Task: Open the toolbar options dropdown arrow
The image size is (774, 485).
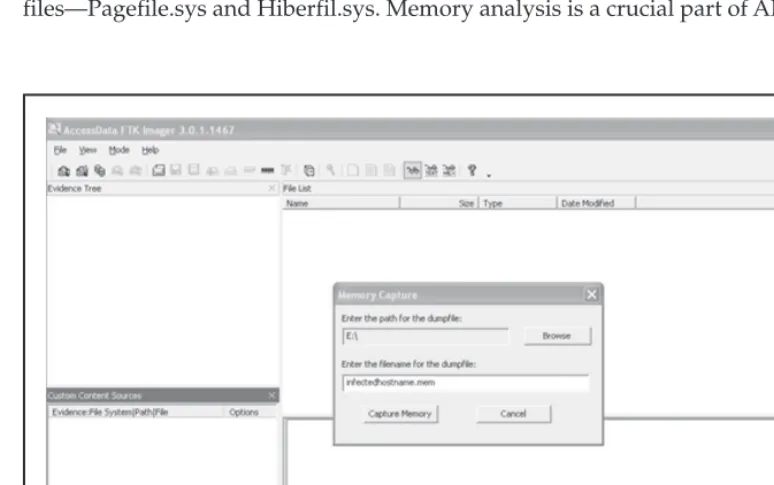Action: [489, 175]
